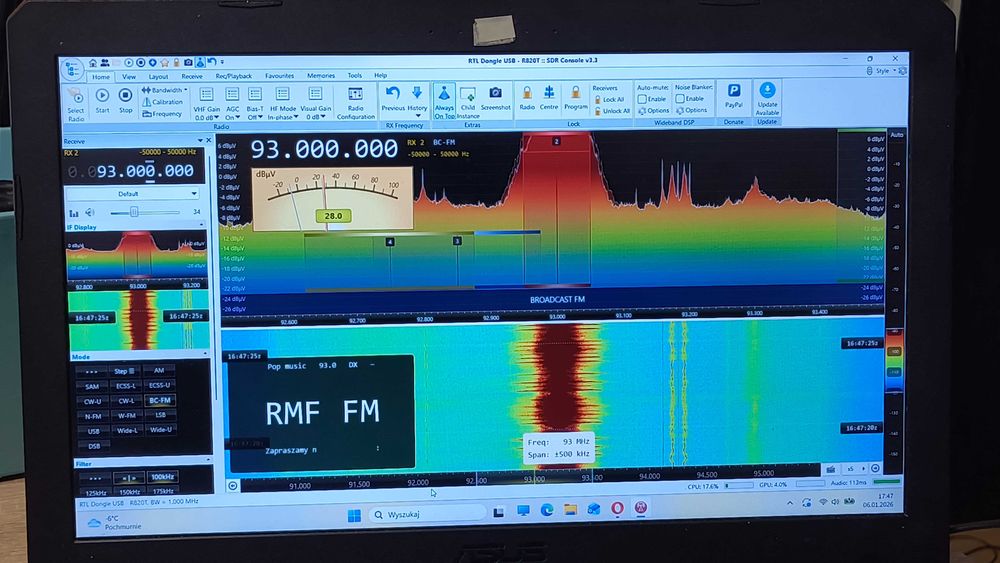Open the Bandwidth dropdown
Screen dimensions: 1000x563
165,90
